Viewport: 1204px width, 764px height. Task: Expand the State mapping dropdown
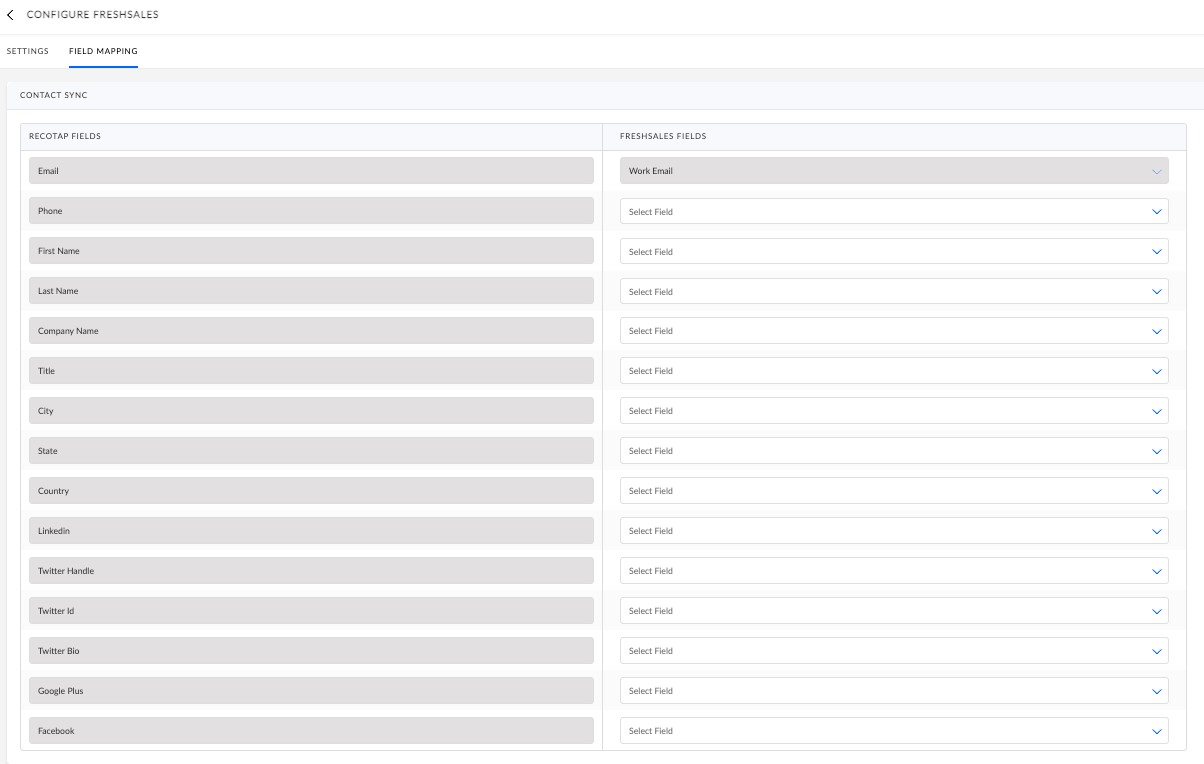894,451
